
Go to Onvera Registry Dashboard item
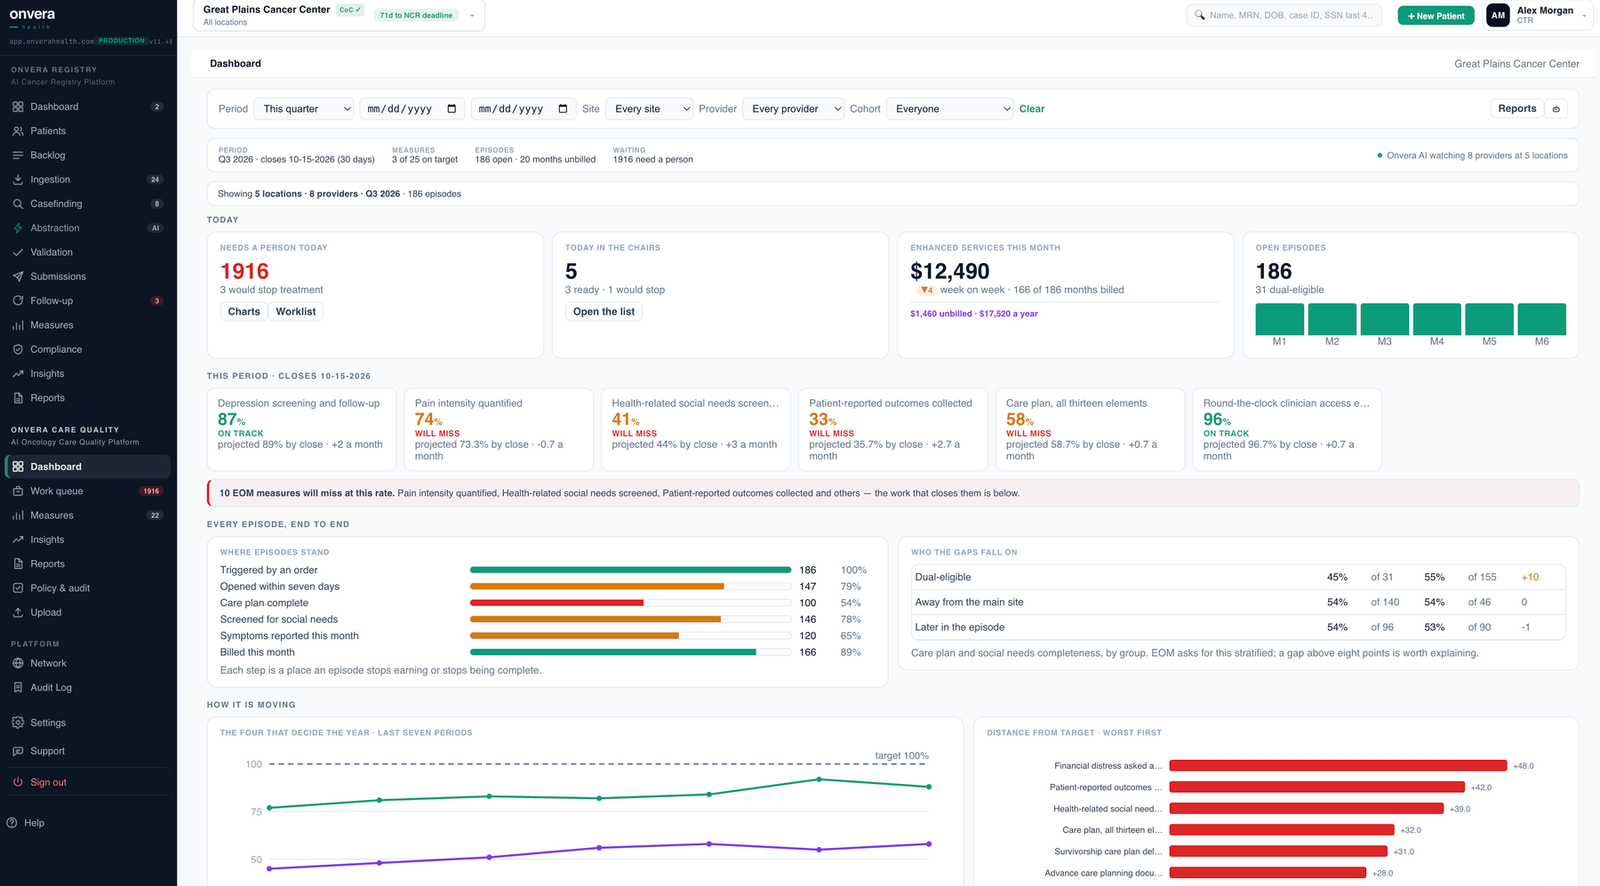point(88,107)
